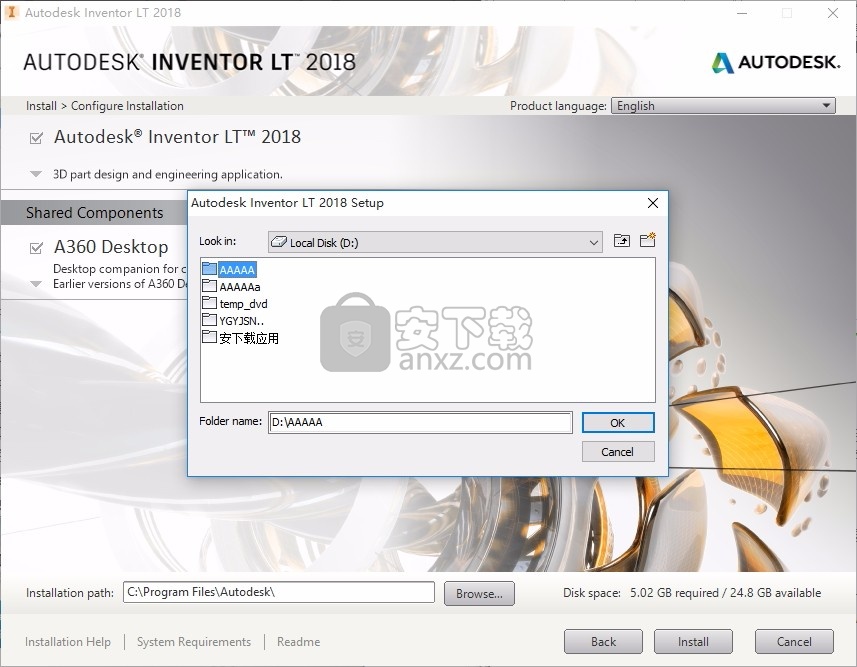Expand A360 Desktop configuration triangle
This screenshot has width=857, height=667.
pyautogui.click(x=36, y=284)
